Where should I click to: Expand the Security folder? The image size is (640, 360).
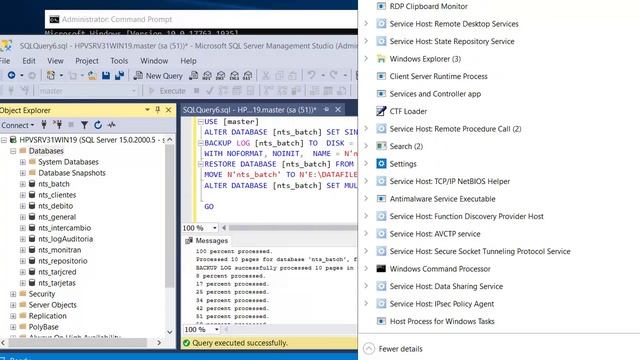(13, 294)
